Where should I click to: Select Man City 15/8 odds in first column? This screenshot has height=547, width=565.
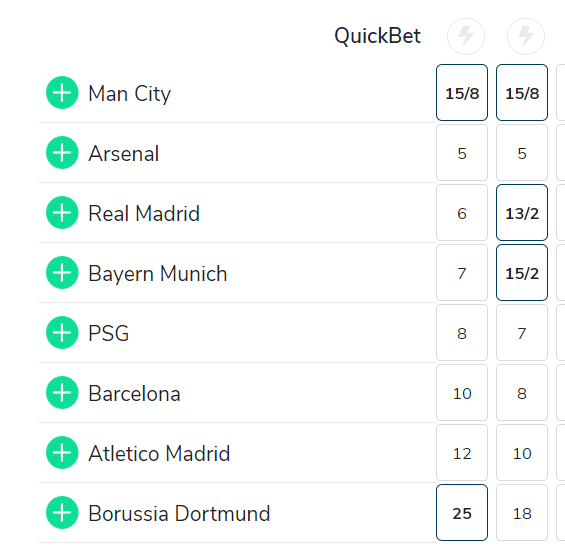[x=462, y=93]
